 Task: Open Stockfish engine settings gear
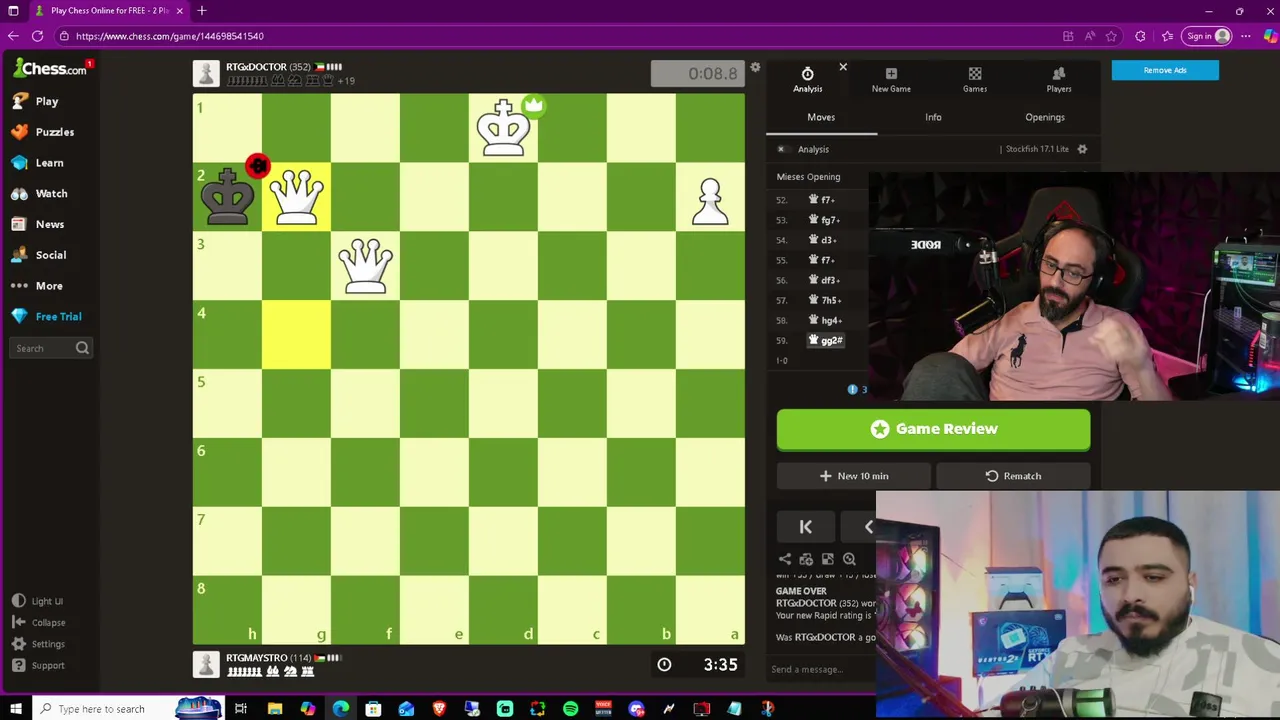coord(1082,149)
